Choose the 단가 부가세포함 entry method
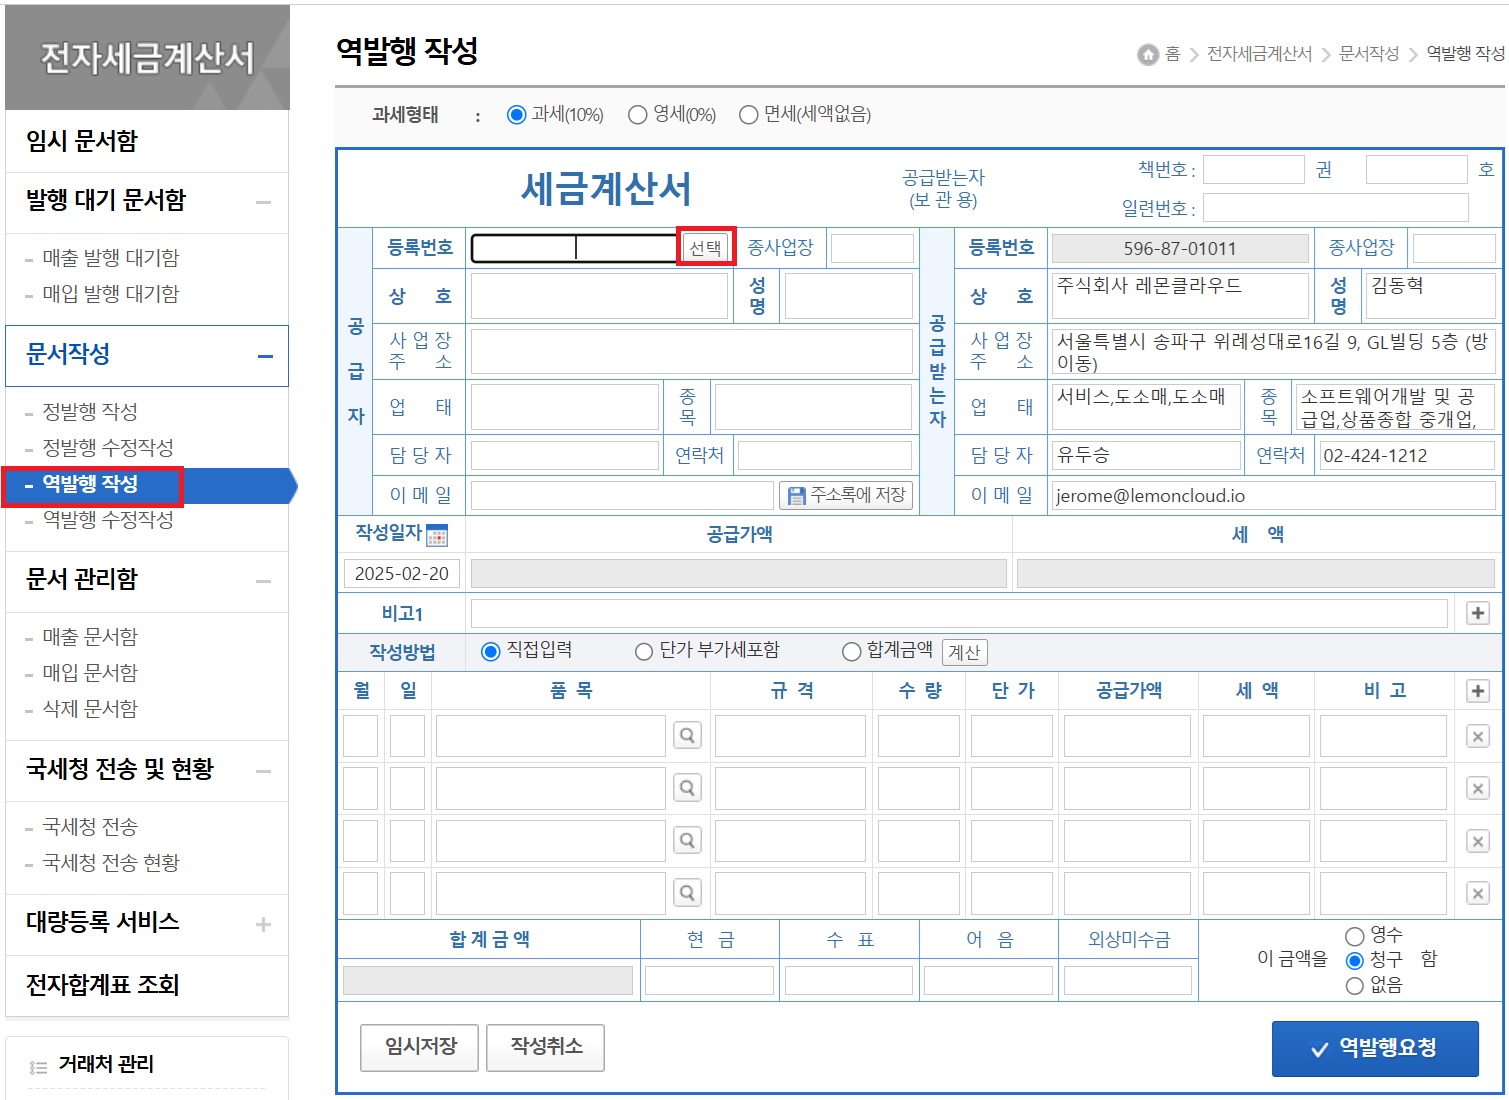 (x=644, y=652)
